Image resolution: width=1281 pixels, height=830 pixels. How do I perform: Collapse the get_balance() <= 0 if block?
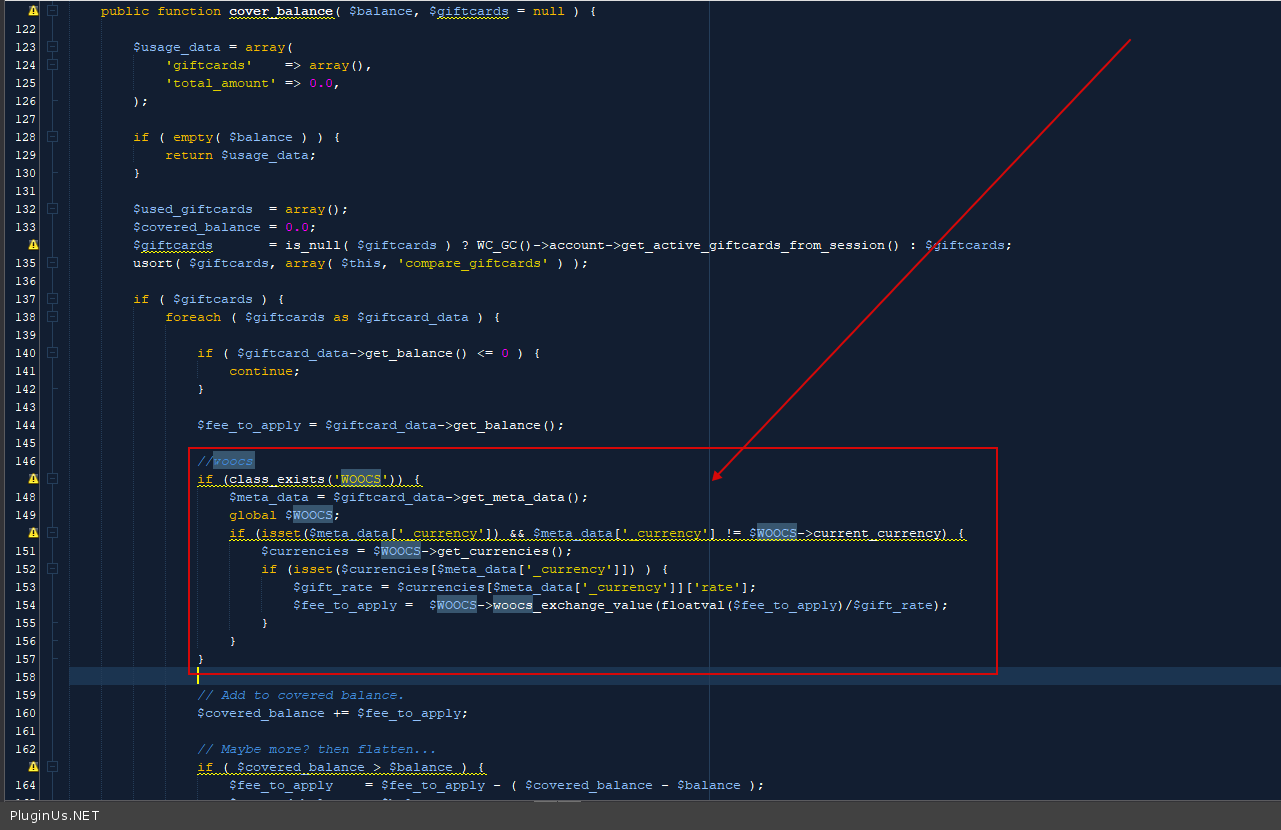[53, 353]
